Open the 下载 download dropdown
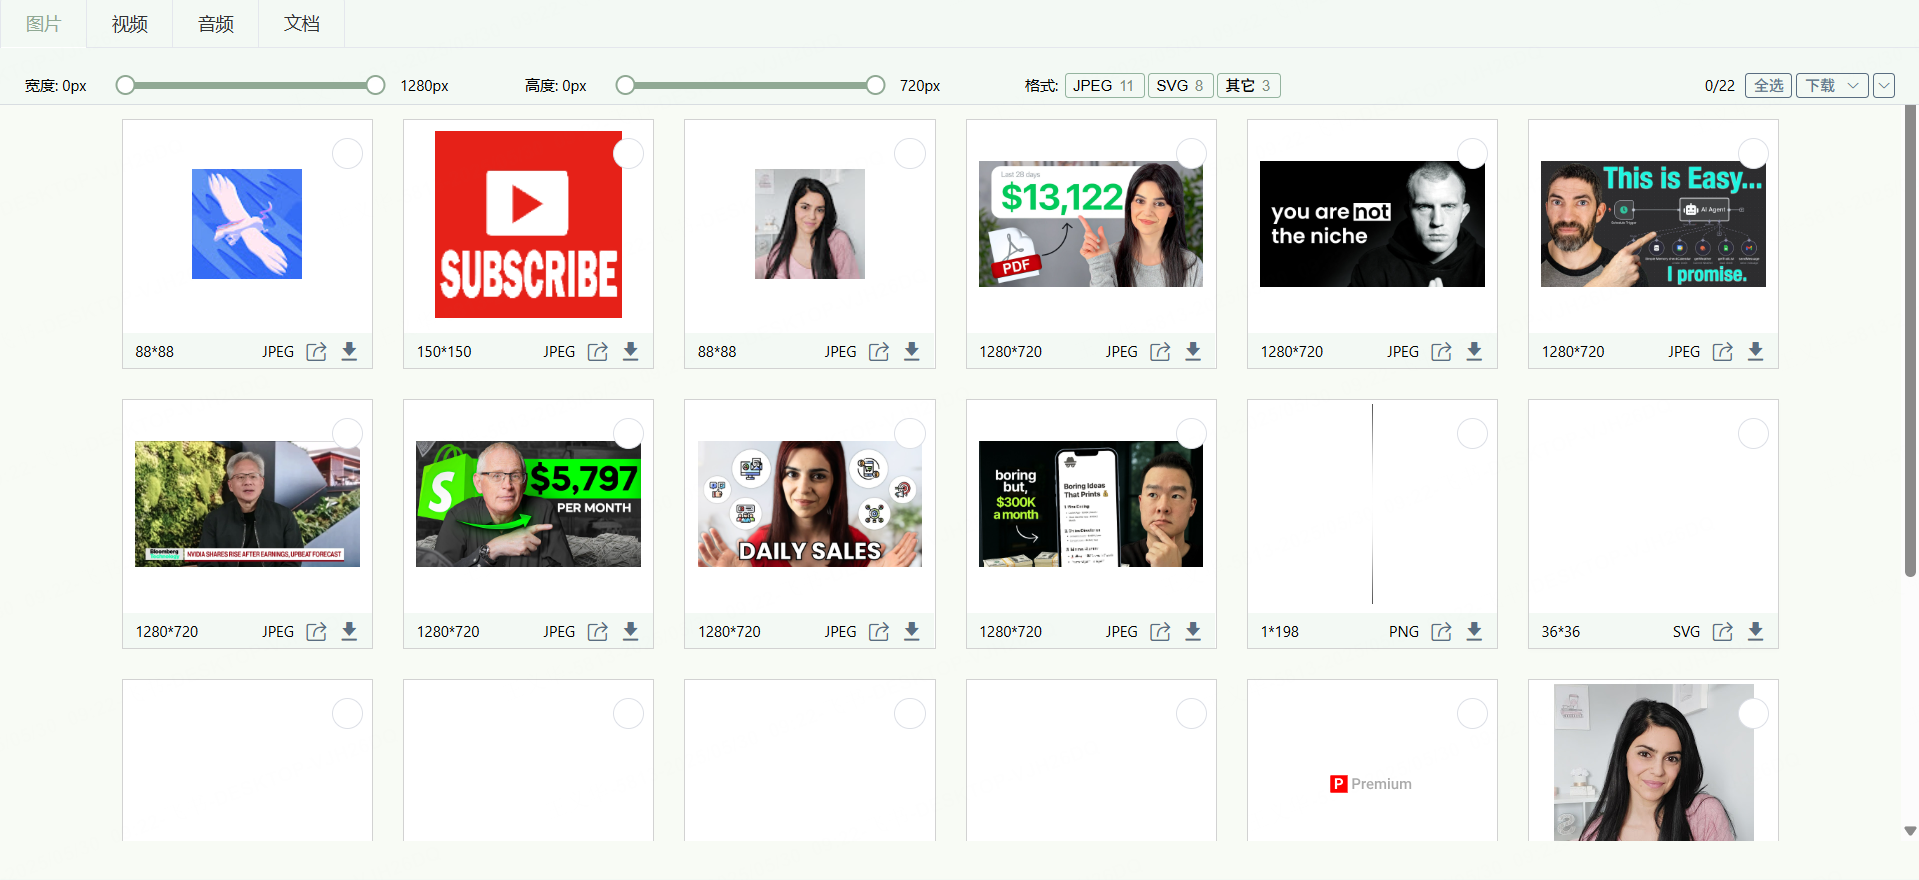The width and height of the screenshot is (1919, 880). pyautogui.click(x=1832, y=86)
